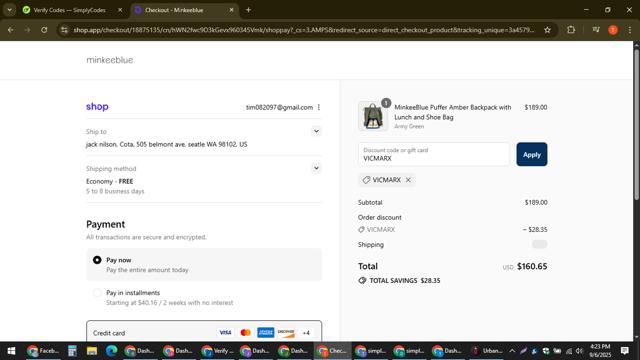Go back to previous page
The image size is (640, 360).
click(x=11, y=30)
